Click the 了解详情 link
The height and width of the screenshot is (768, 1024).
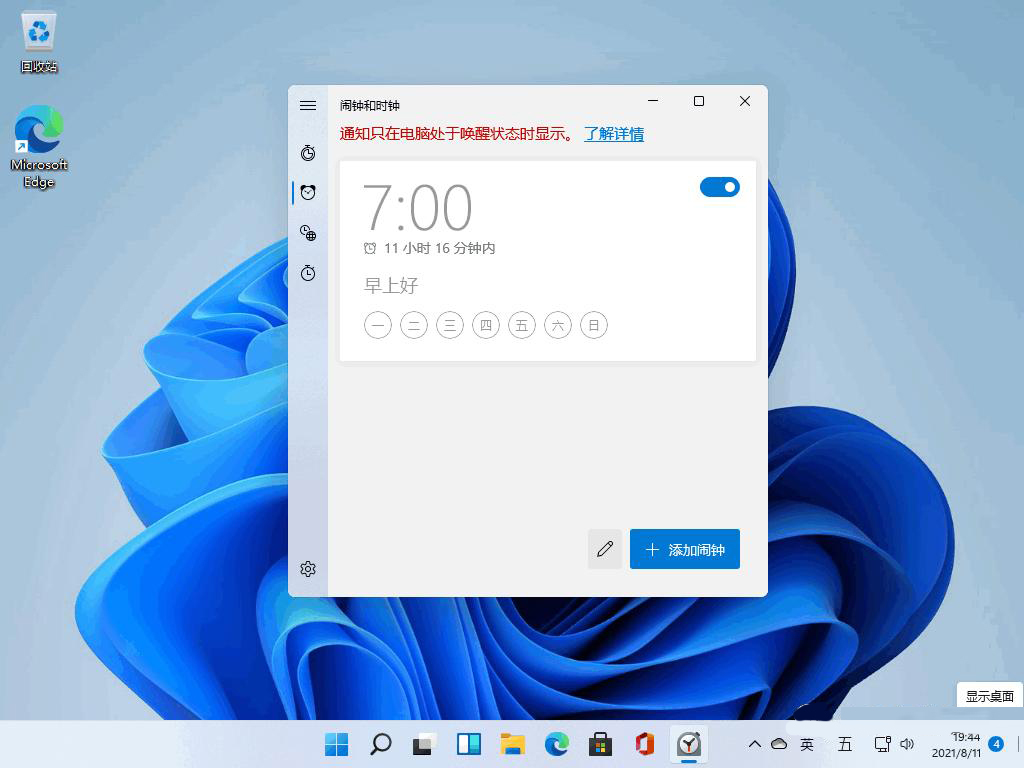pos(614,134)
